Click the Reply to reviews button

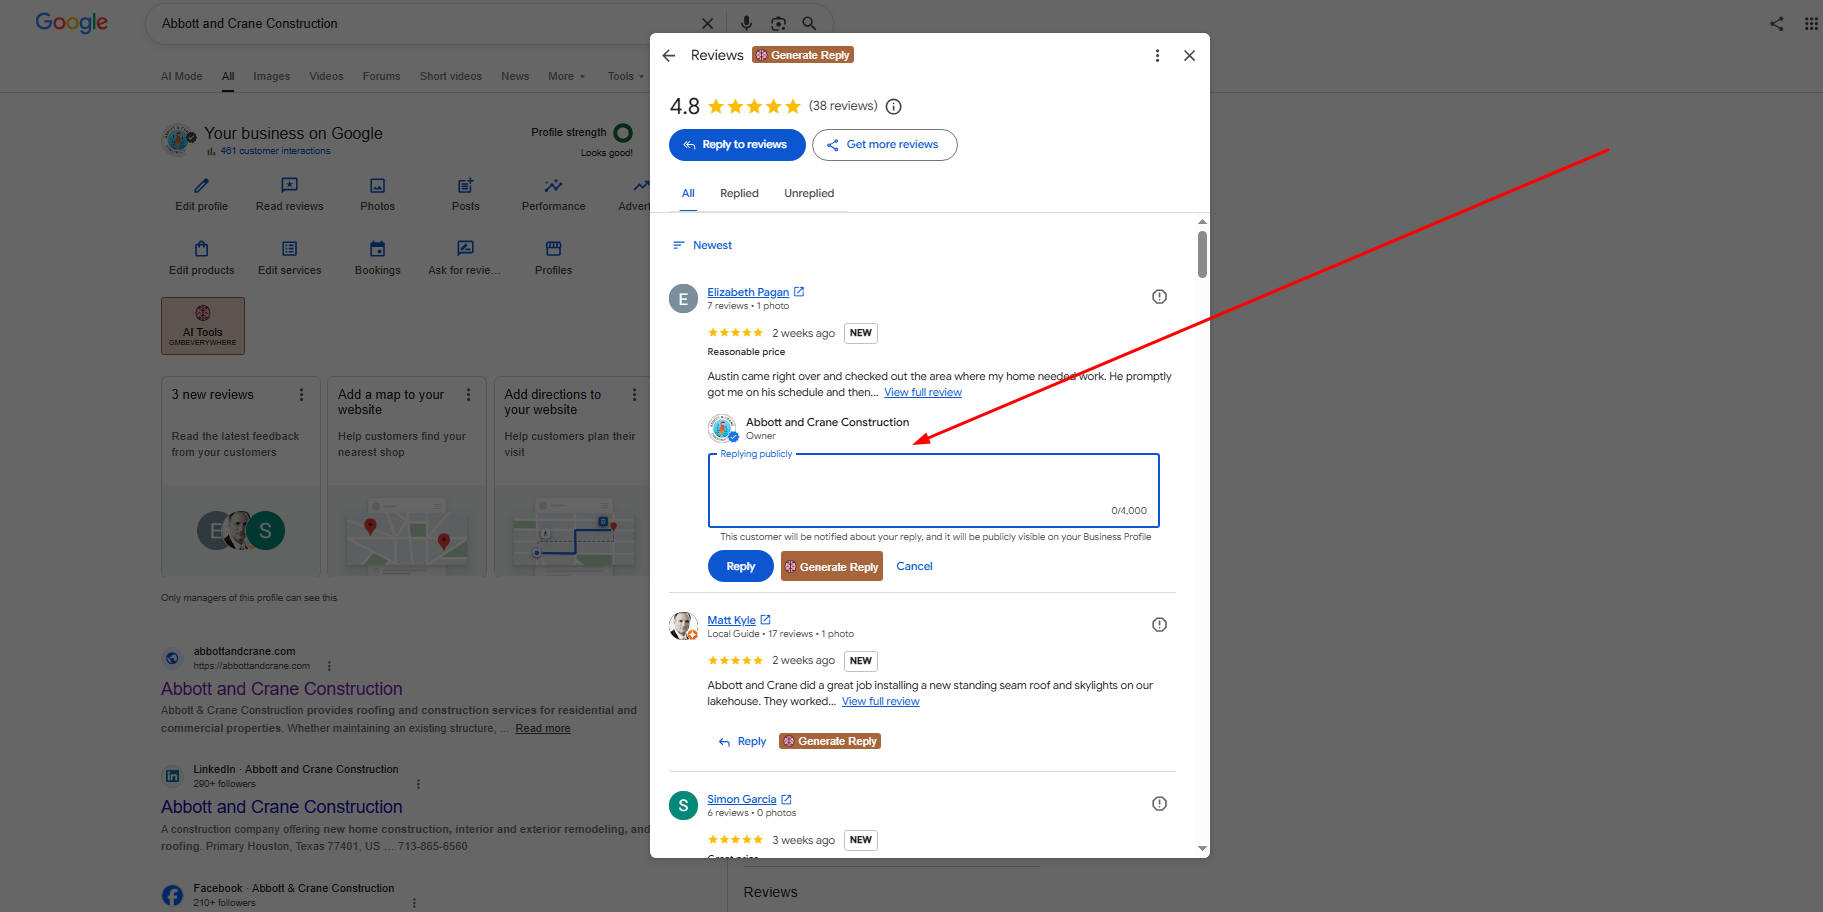click(x=737, y=145)
